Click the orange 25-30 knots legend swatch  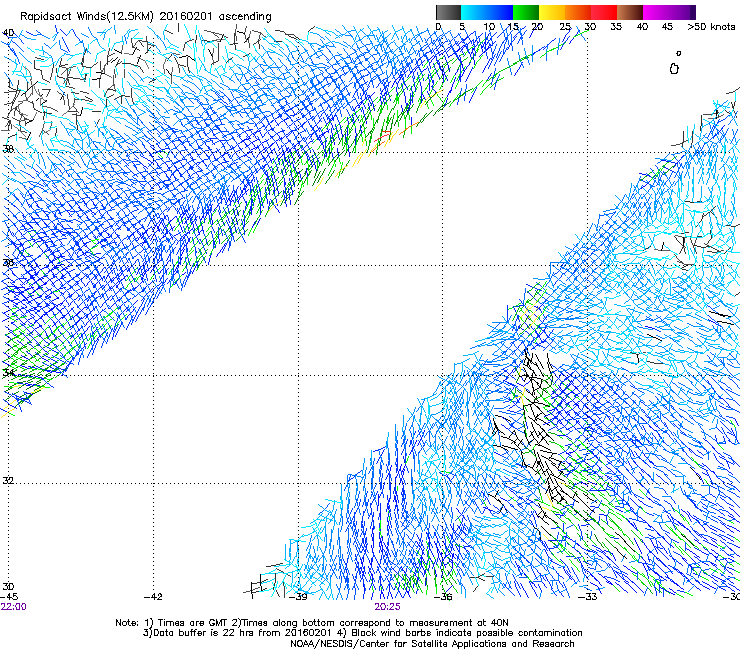click(578, 12)
